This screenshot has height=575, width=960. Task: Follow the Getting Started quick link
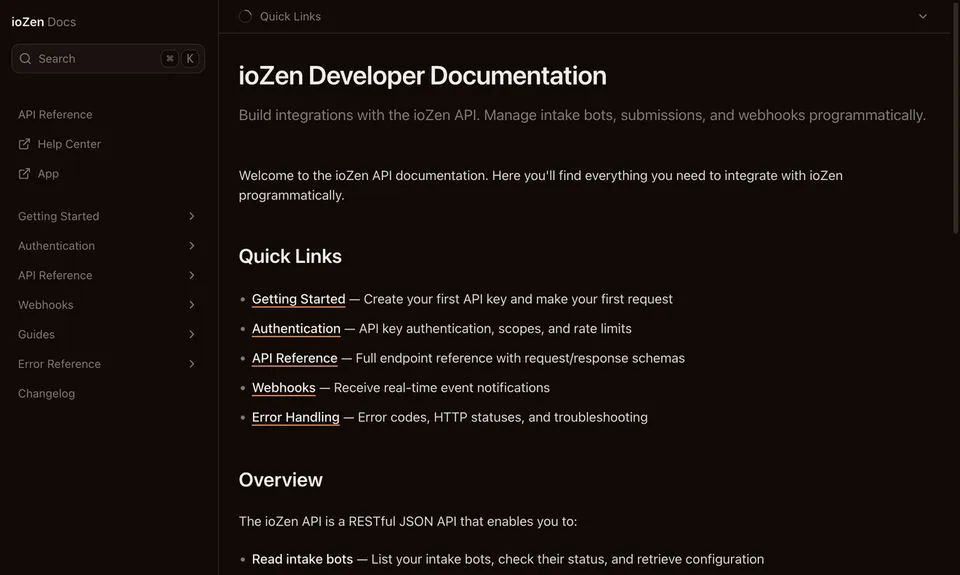click(299, 299)
